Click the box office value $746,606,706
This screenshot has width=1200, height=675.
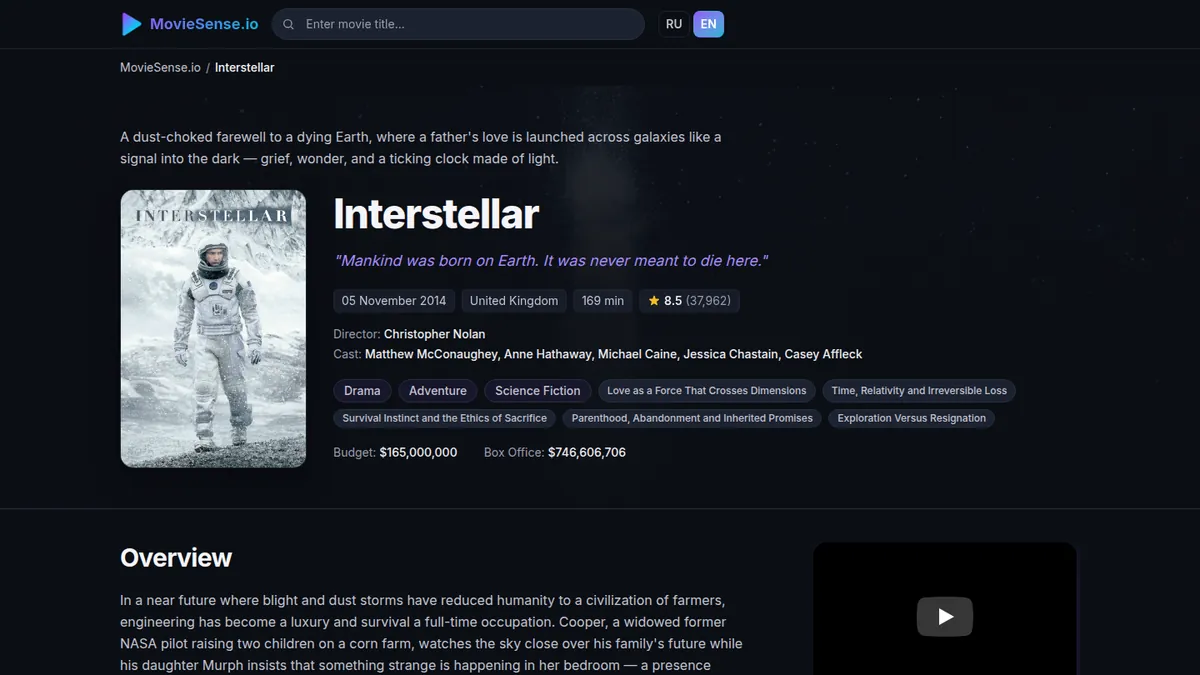[x=587, y=453]
